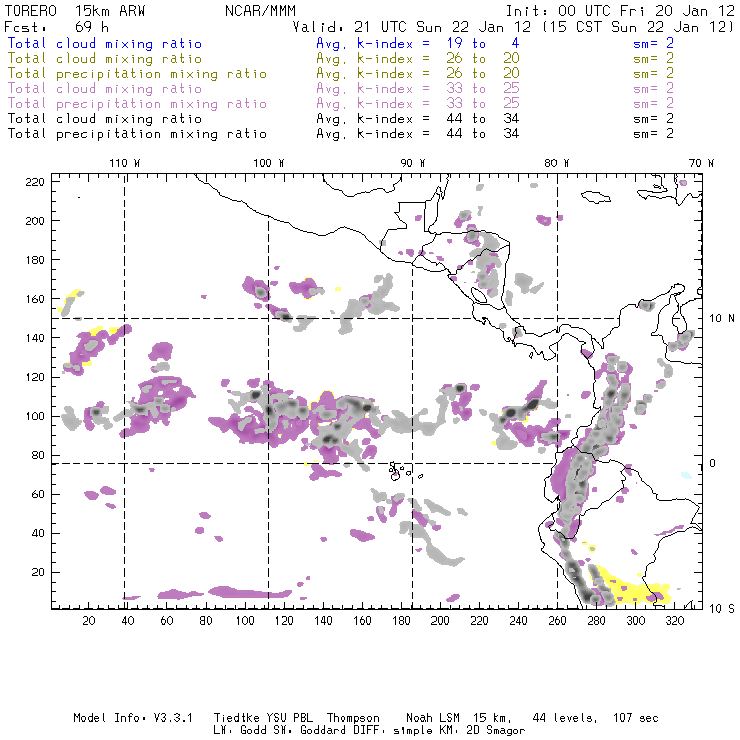
Task: Click the '10 N' latitude label
Action: [722, 319]
